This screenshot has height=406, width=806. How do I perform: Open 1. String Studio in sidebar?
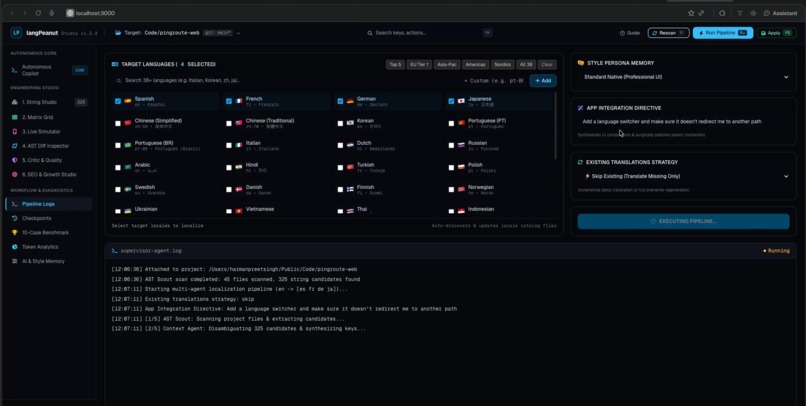pos(49,102)
